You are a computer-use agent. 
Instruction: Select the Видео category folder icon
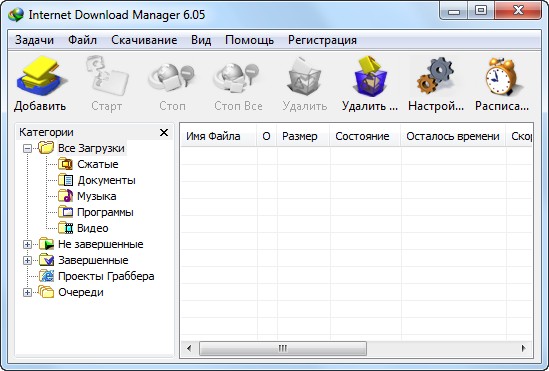65,228
